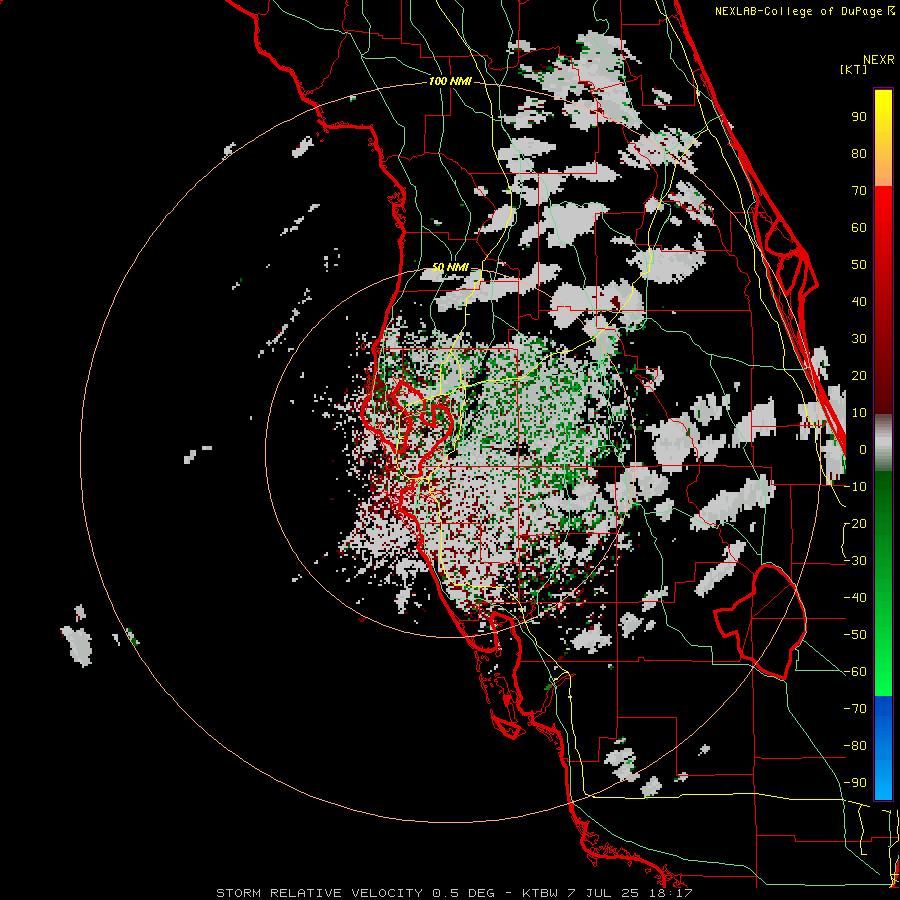Click the -20 scale label
This screenshot has width=900, height=900.
pyautogui.click(x=856, y=523)
